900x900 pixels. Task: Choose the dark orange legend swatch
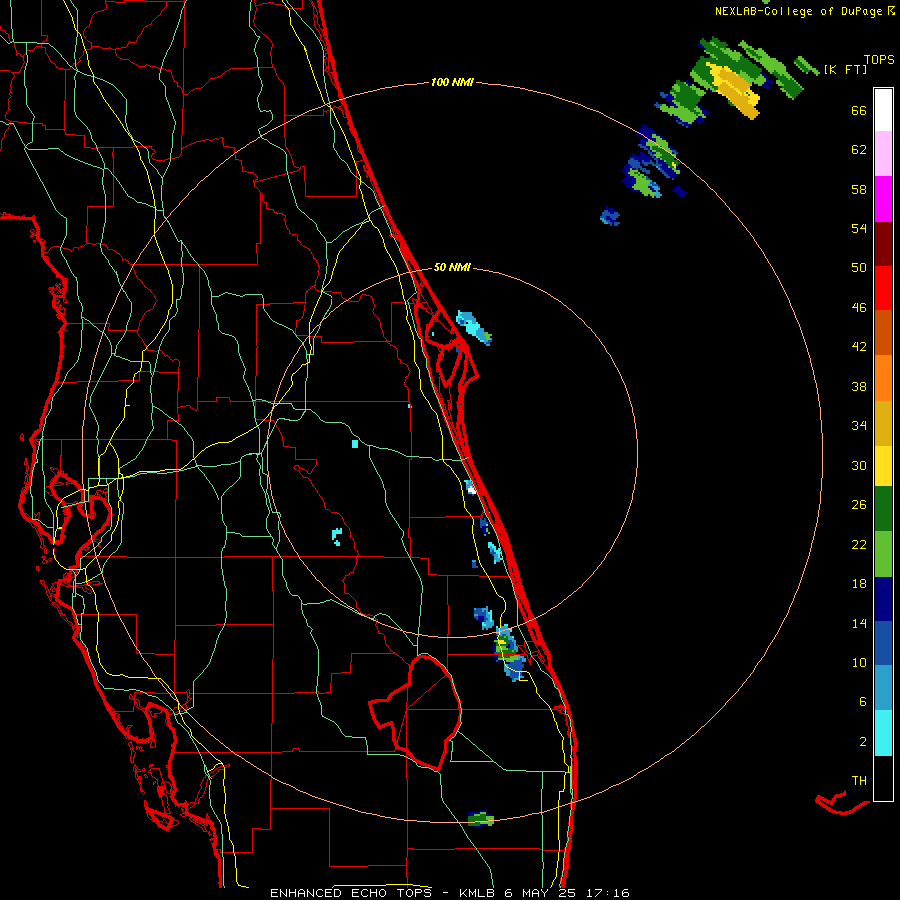click(883, 332)
